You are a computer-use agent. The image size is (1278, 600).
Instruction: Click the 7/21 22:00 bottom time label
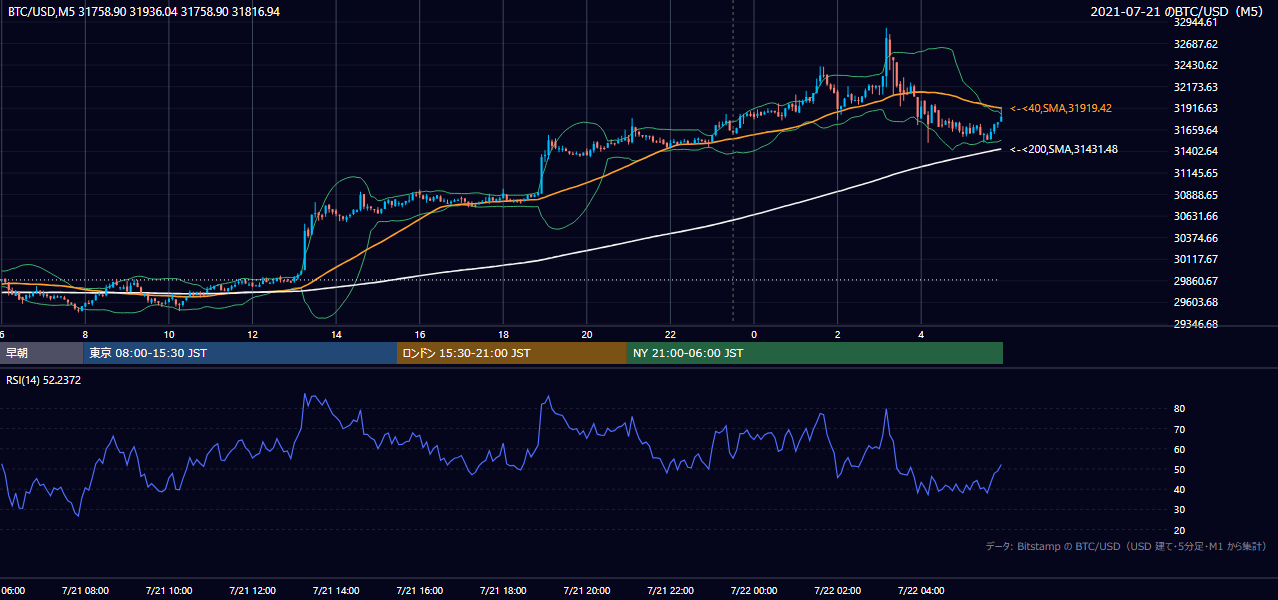[670, 591]
